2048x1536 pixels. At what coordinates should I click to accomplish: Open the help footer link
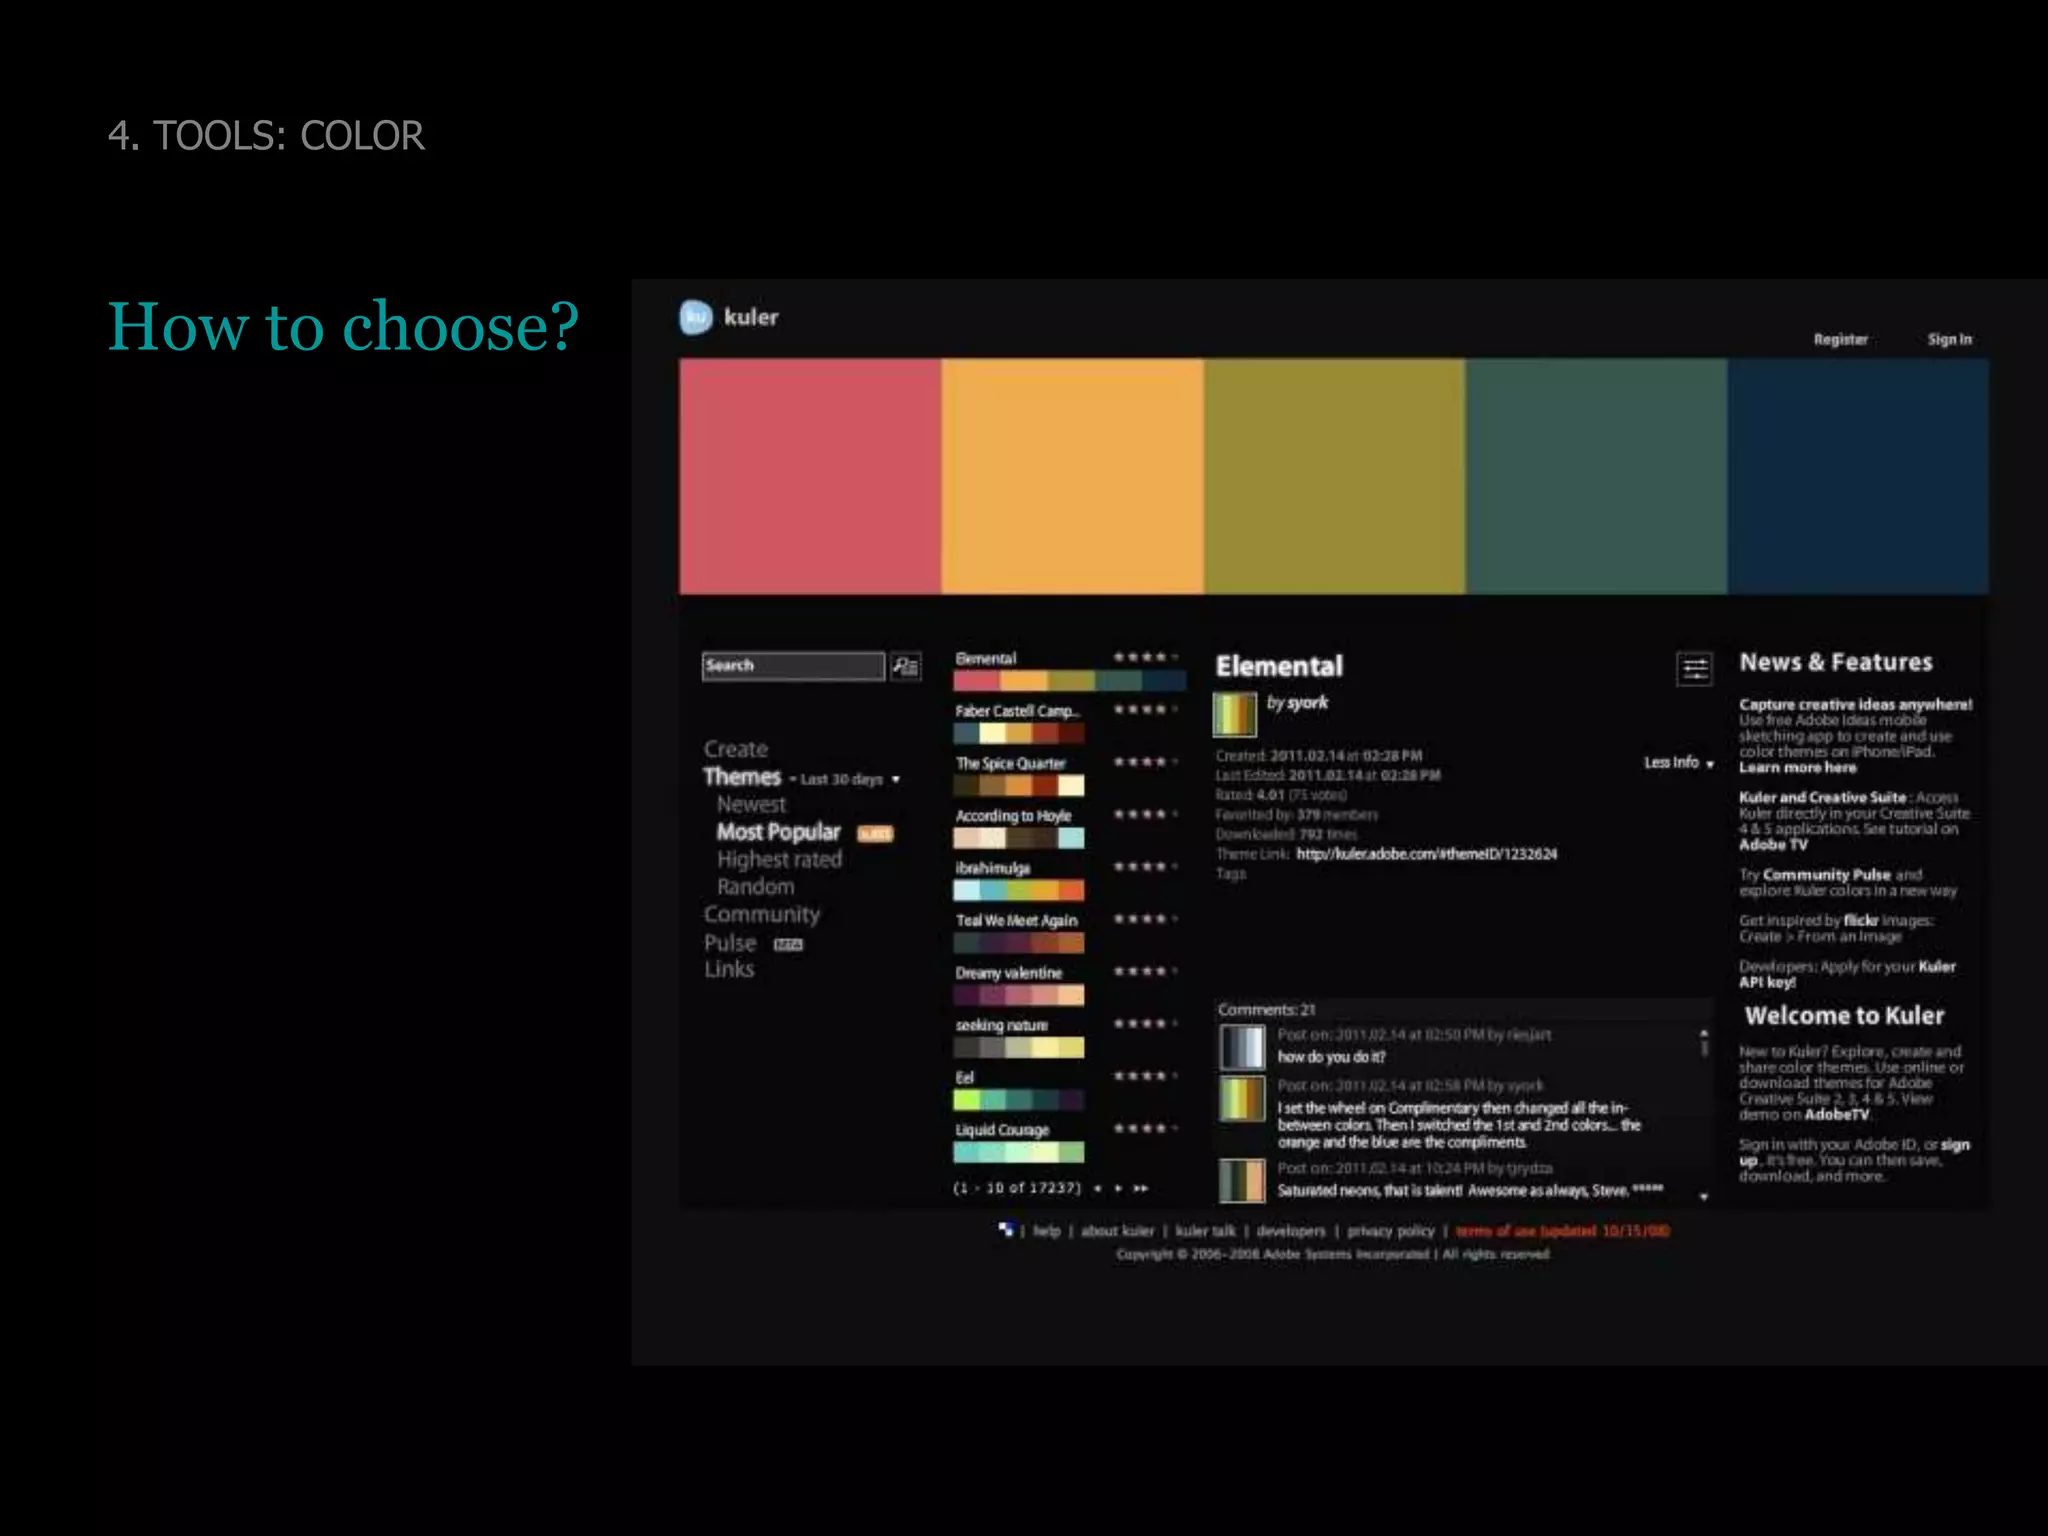1046,1231
